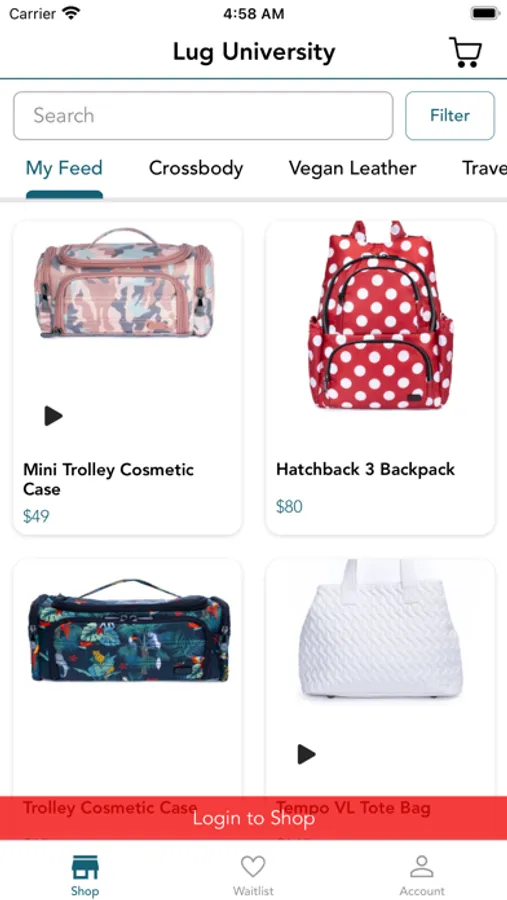The image size is (507, 900).
Task: Play the Tempo VL Tote Bag video
Action: click(x=306, y=754)
